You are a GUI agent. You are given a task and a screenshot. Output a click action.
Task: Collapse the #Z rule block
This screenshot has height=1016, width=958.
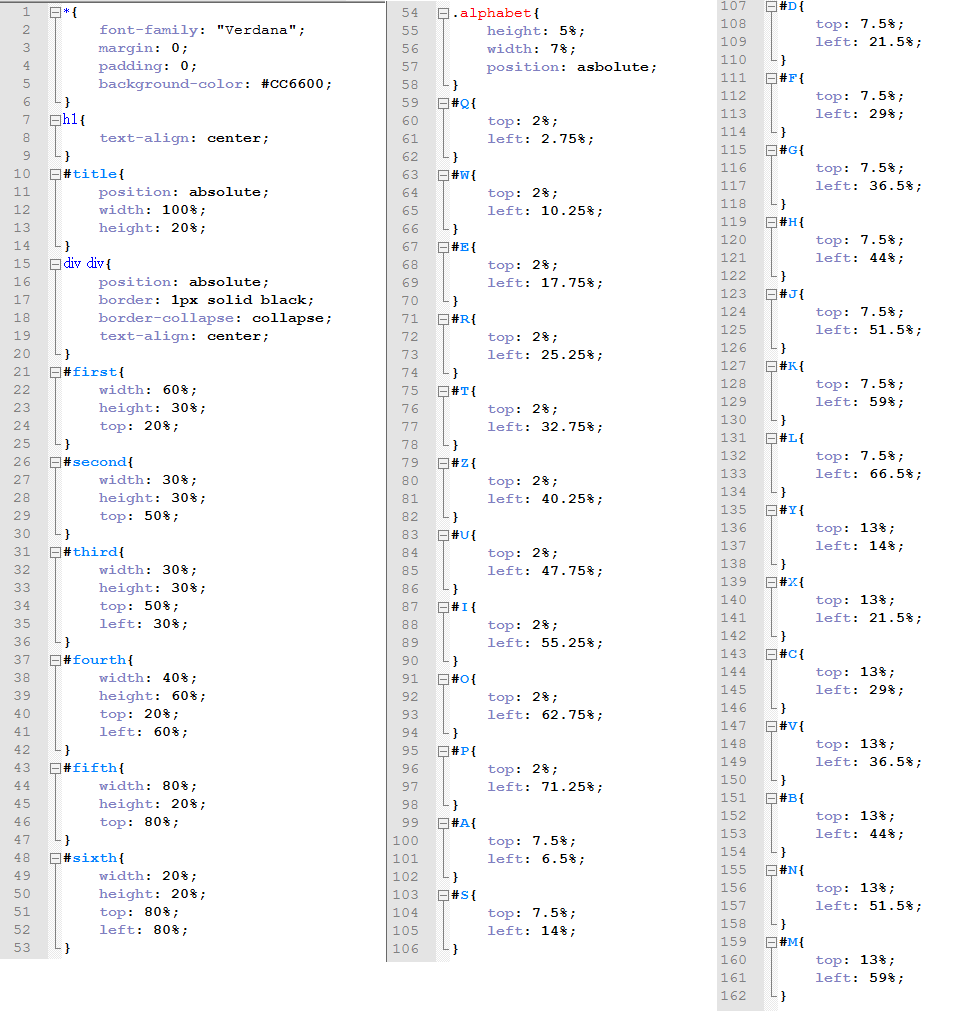tap(443, 463)
